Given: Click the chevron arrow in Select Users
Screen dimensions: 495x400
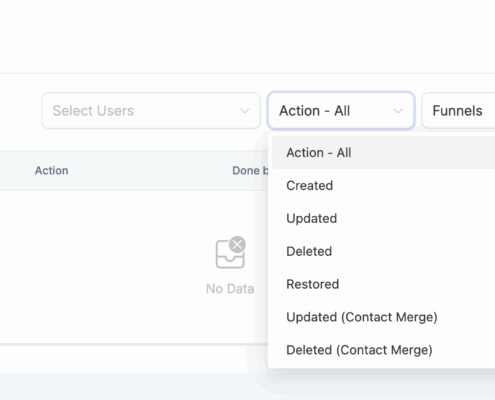Looking at the screenshot, I should 245,111.
